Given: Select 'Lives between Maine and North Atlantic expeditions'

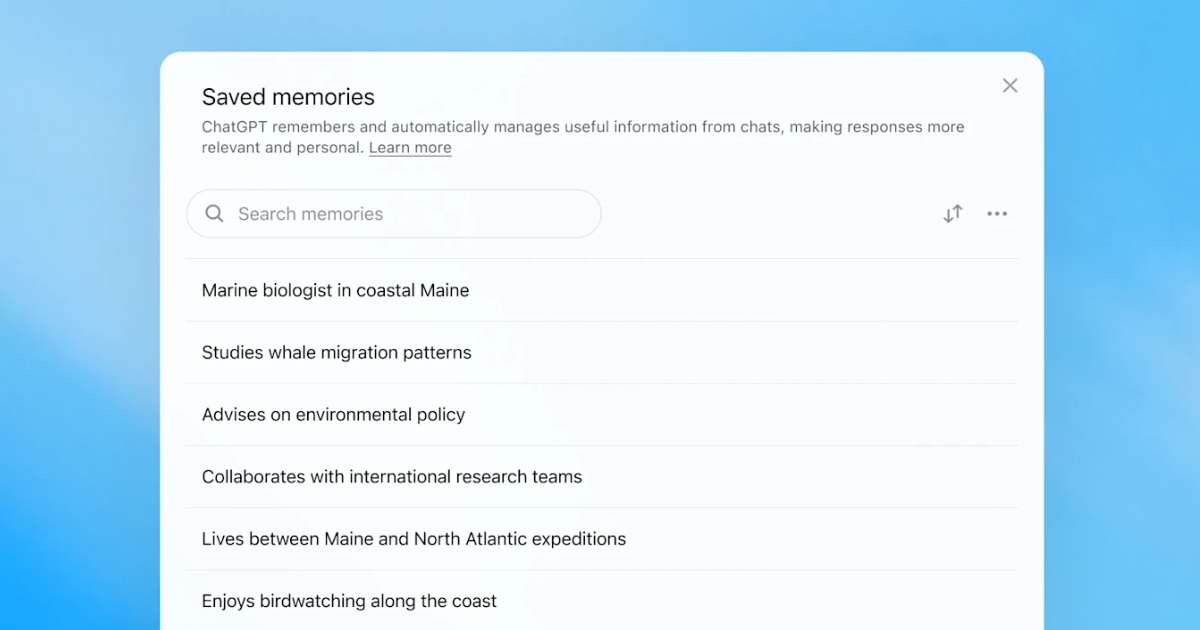Looking at the screenshot, I should (x=602, y=538).
